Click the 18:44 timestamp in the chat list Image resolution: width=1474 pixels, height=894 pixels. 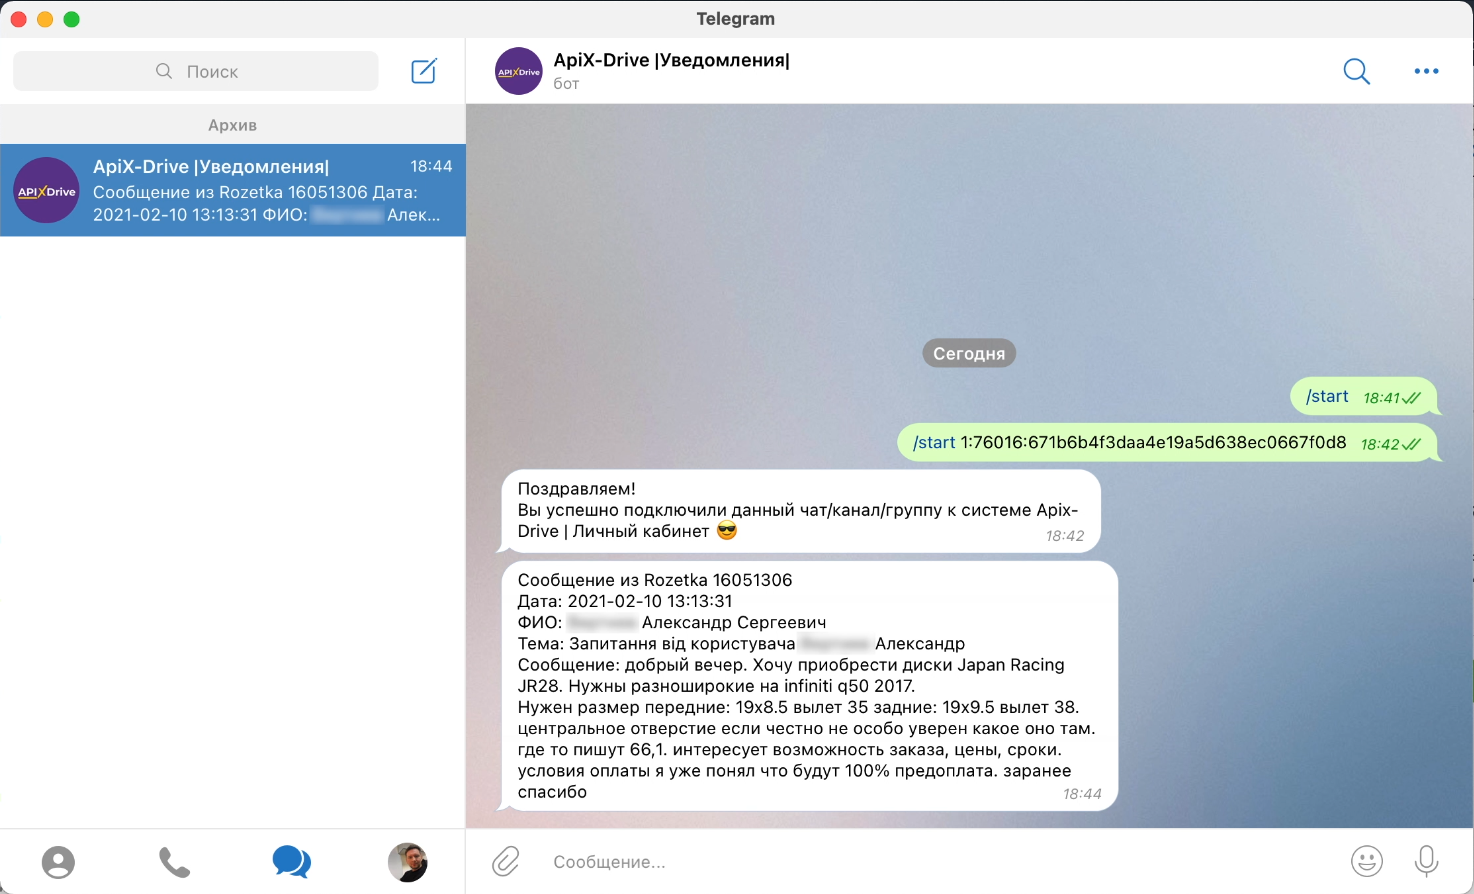431,166
